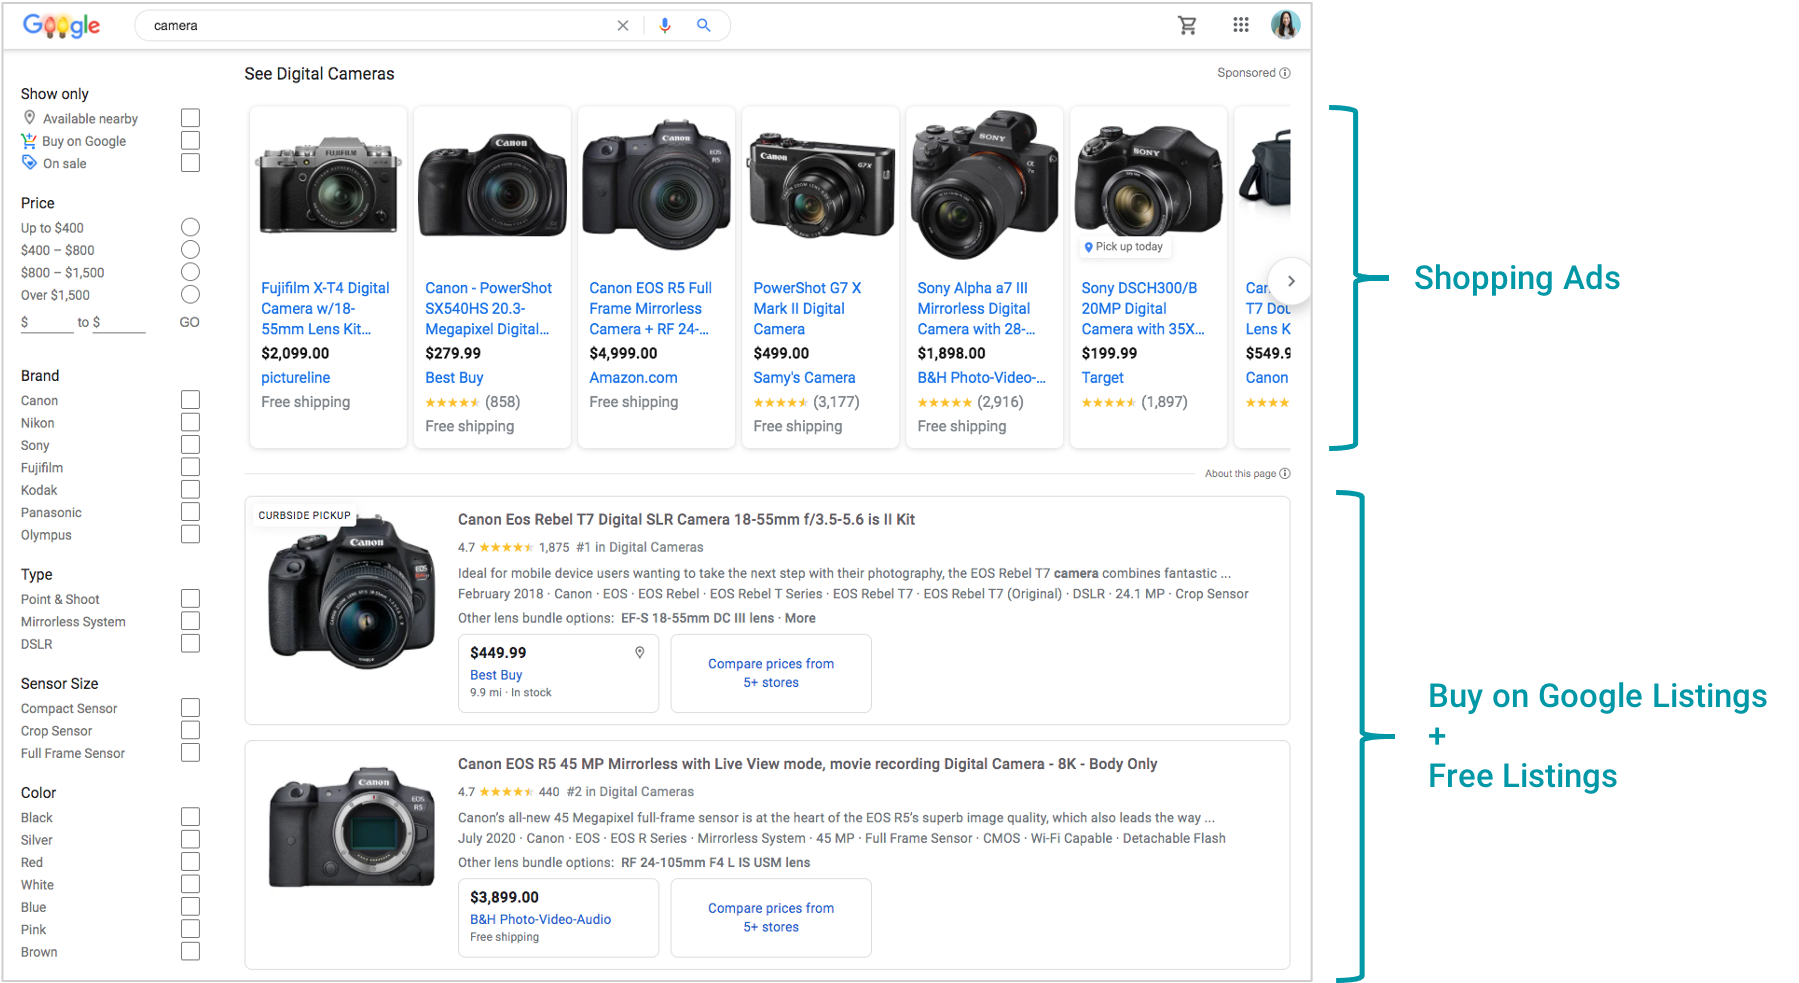Click the Samy's Camera seller link

(804, 378)
